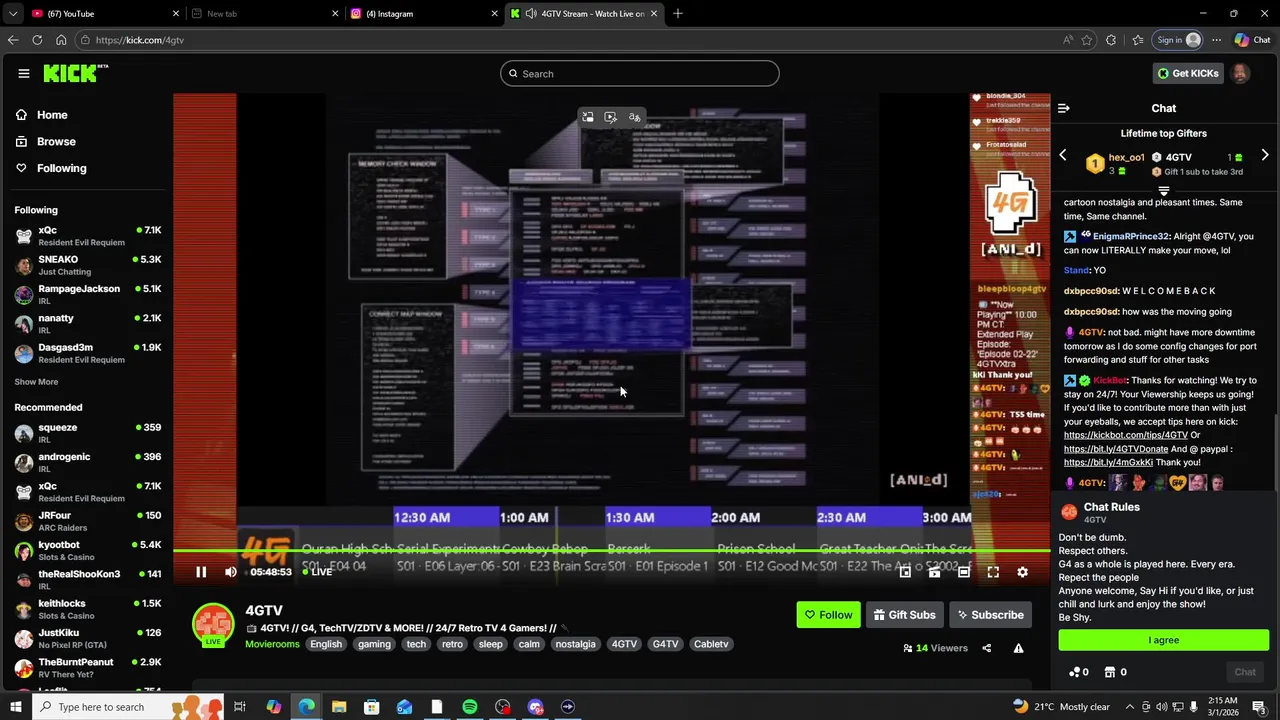Click I agree to chat rules

(1164, 640)
